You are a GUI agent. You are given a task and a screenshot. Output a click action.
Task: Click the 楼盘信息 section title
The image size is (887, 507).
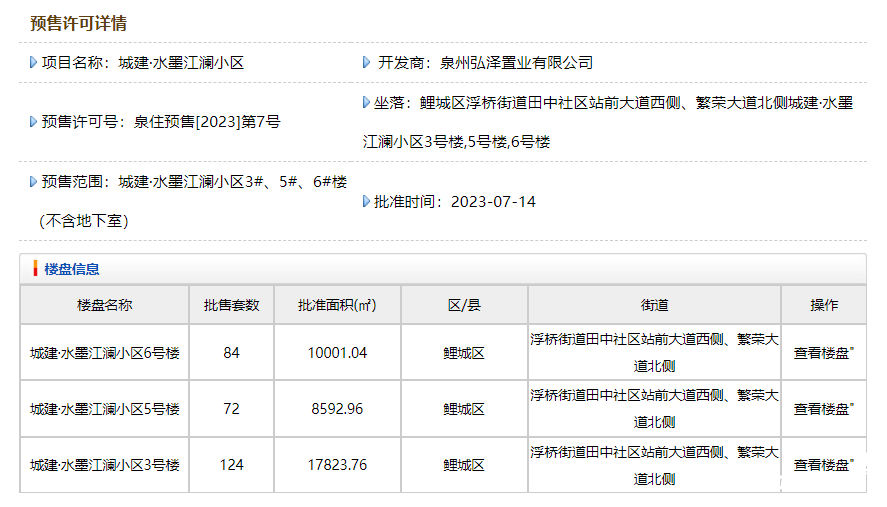[x=72, y=269]
